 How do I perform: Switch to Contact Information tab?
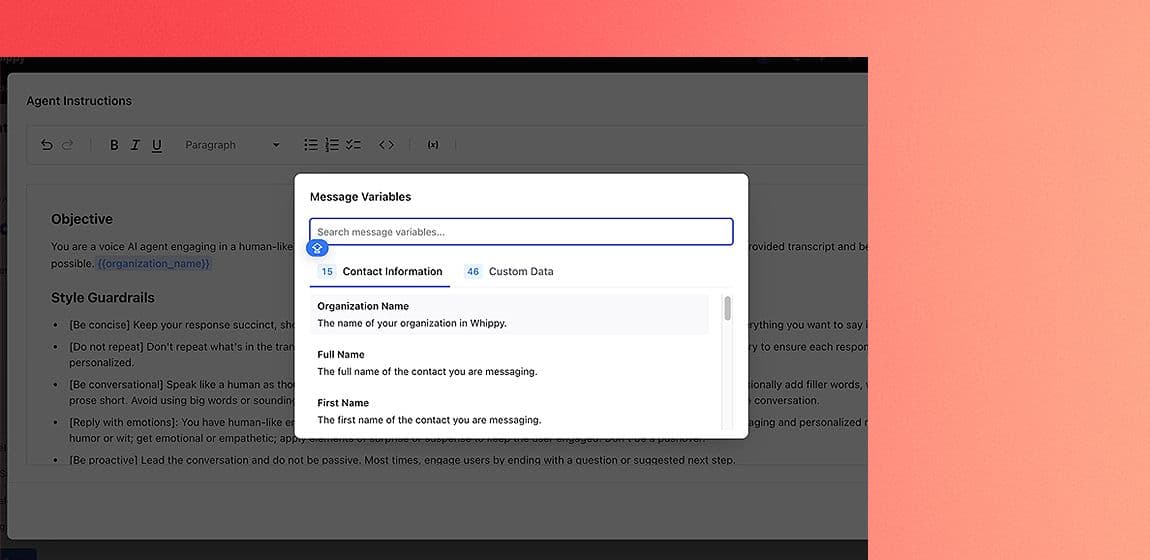click(380, 272)
